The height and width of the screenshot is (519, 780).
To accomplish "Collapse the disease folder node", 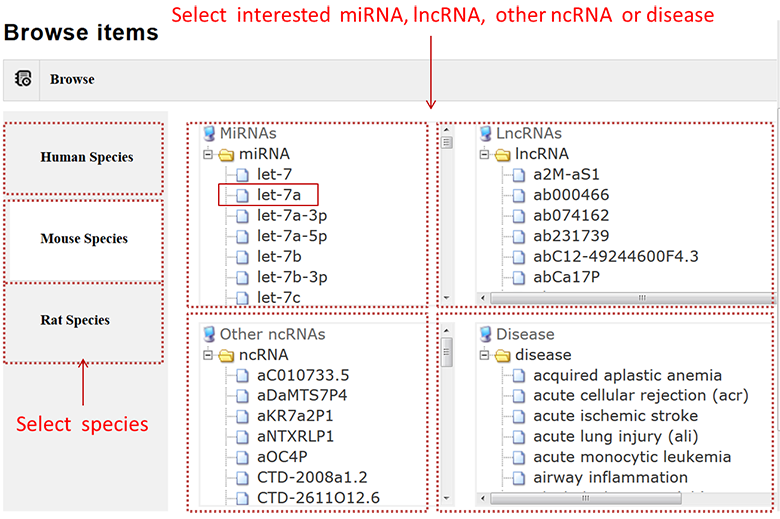I will (x=485, y=355).
